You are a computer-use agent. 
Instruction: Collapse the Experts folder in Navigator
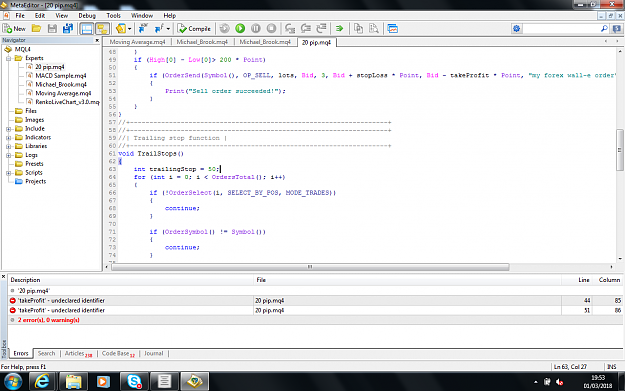(x=8, y=58)
